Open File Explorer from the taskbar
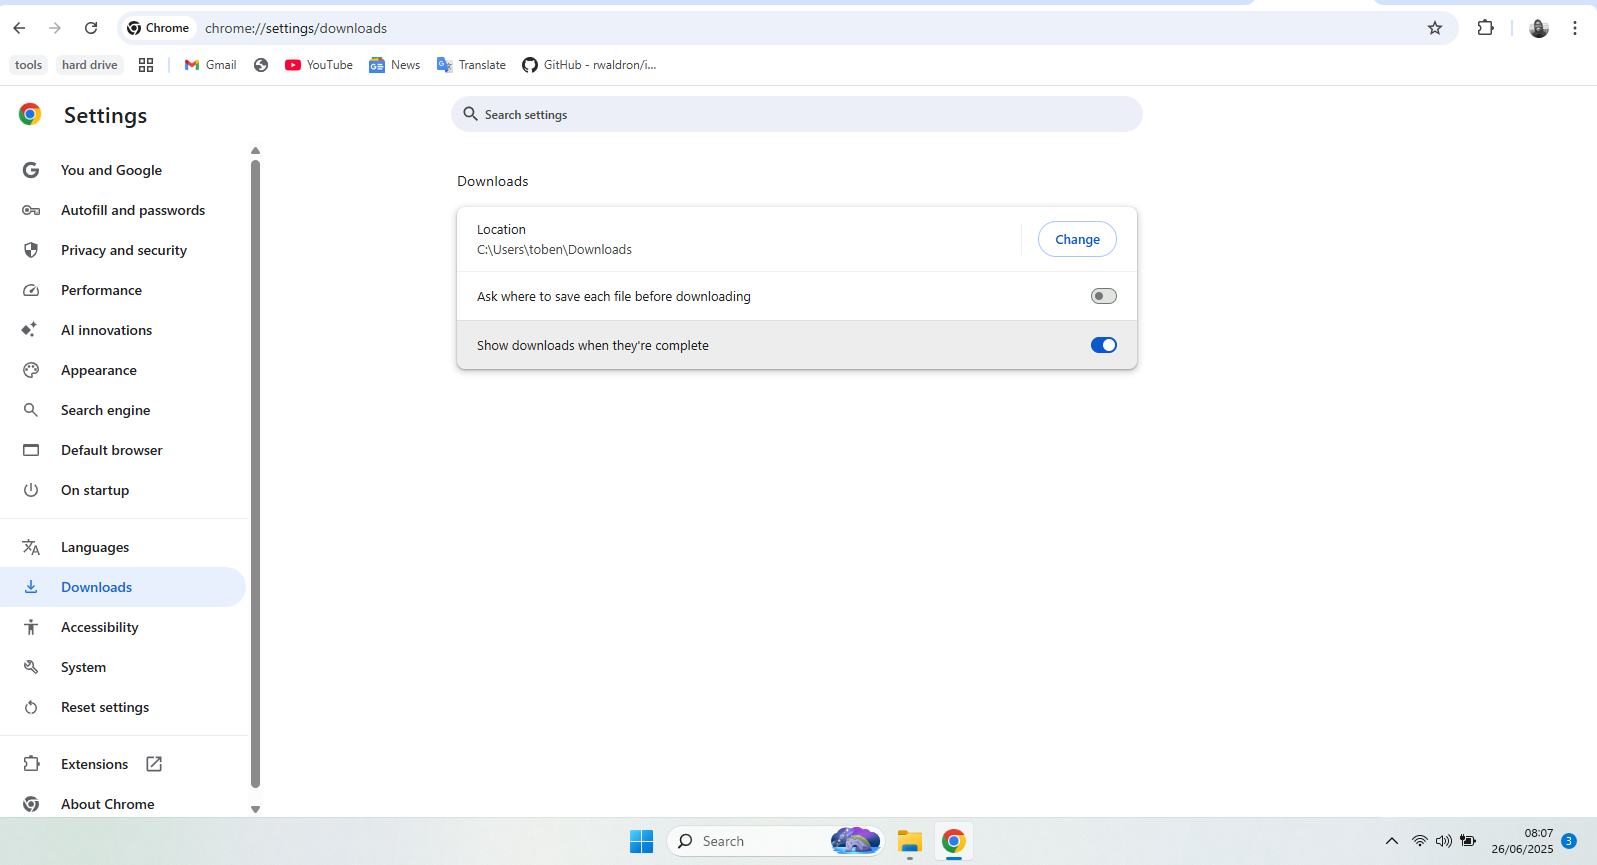This screenshot has width=1597, height=865. point(909,841)
